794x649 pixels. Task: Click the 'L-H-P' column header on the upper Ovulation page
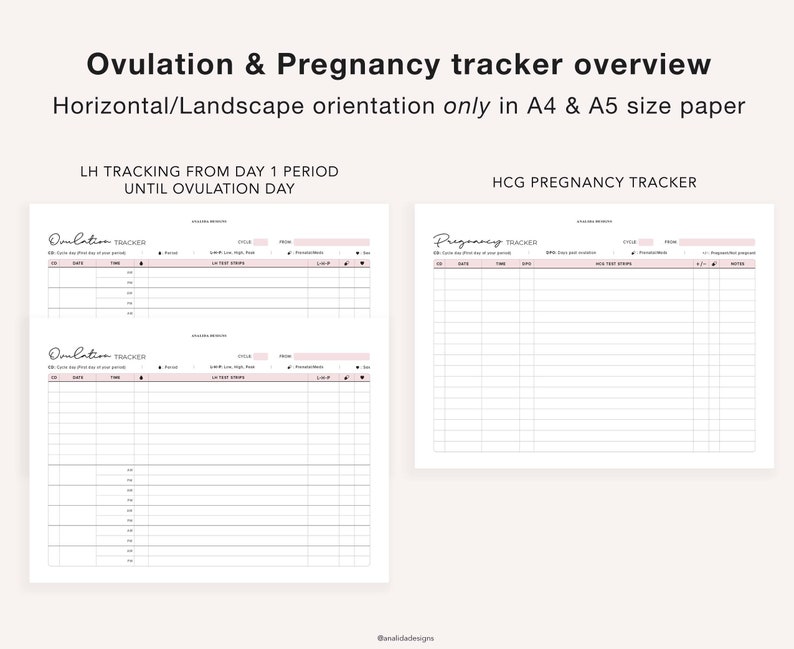[x=324, y=263]
